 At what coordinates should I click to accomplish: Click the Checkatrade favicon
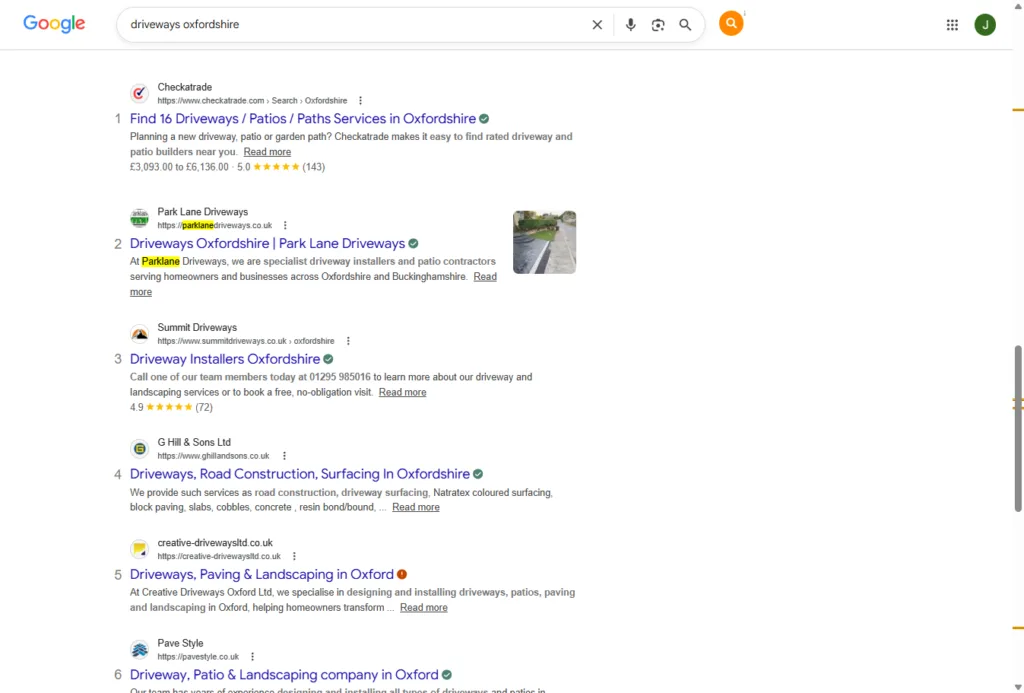(x=139, y=93)
